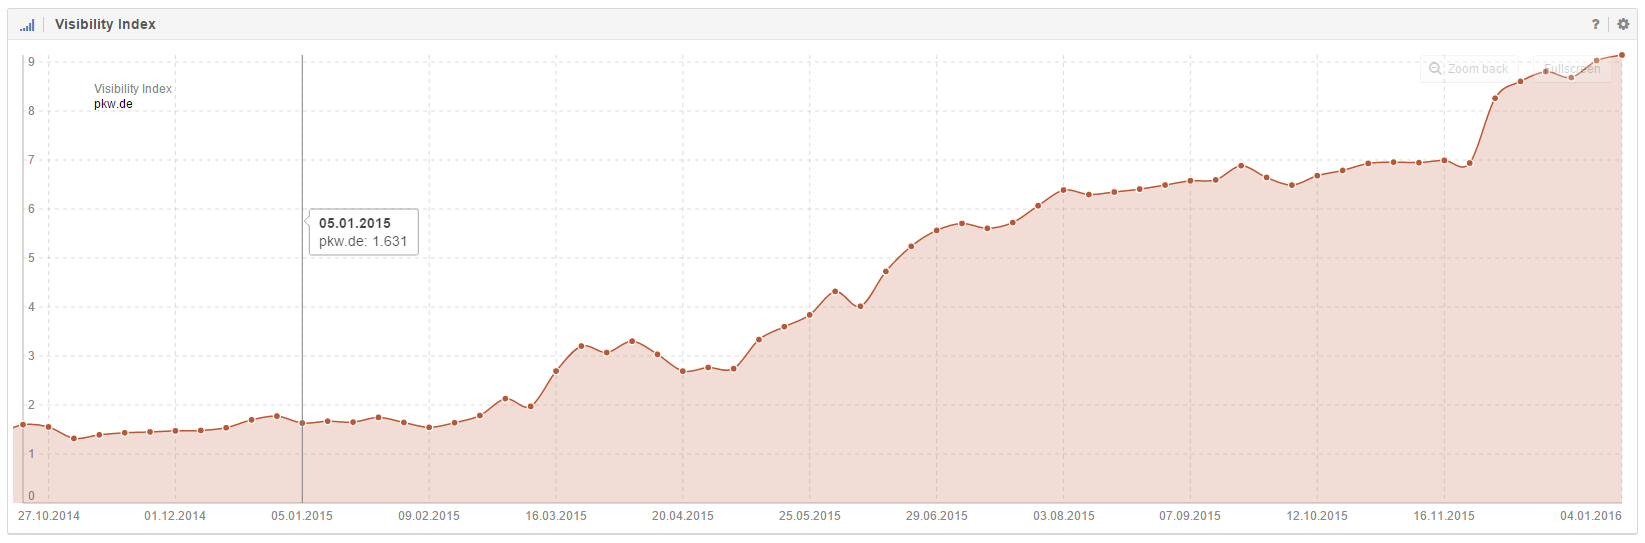The width and height of the screenshot is (1645, 543).
Task: Click the 09.02.2015 x-axis date label
Action: click(x=429, y=516)
